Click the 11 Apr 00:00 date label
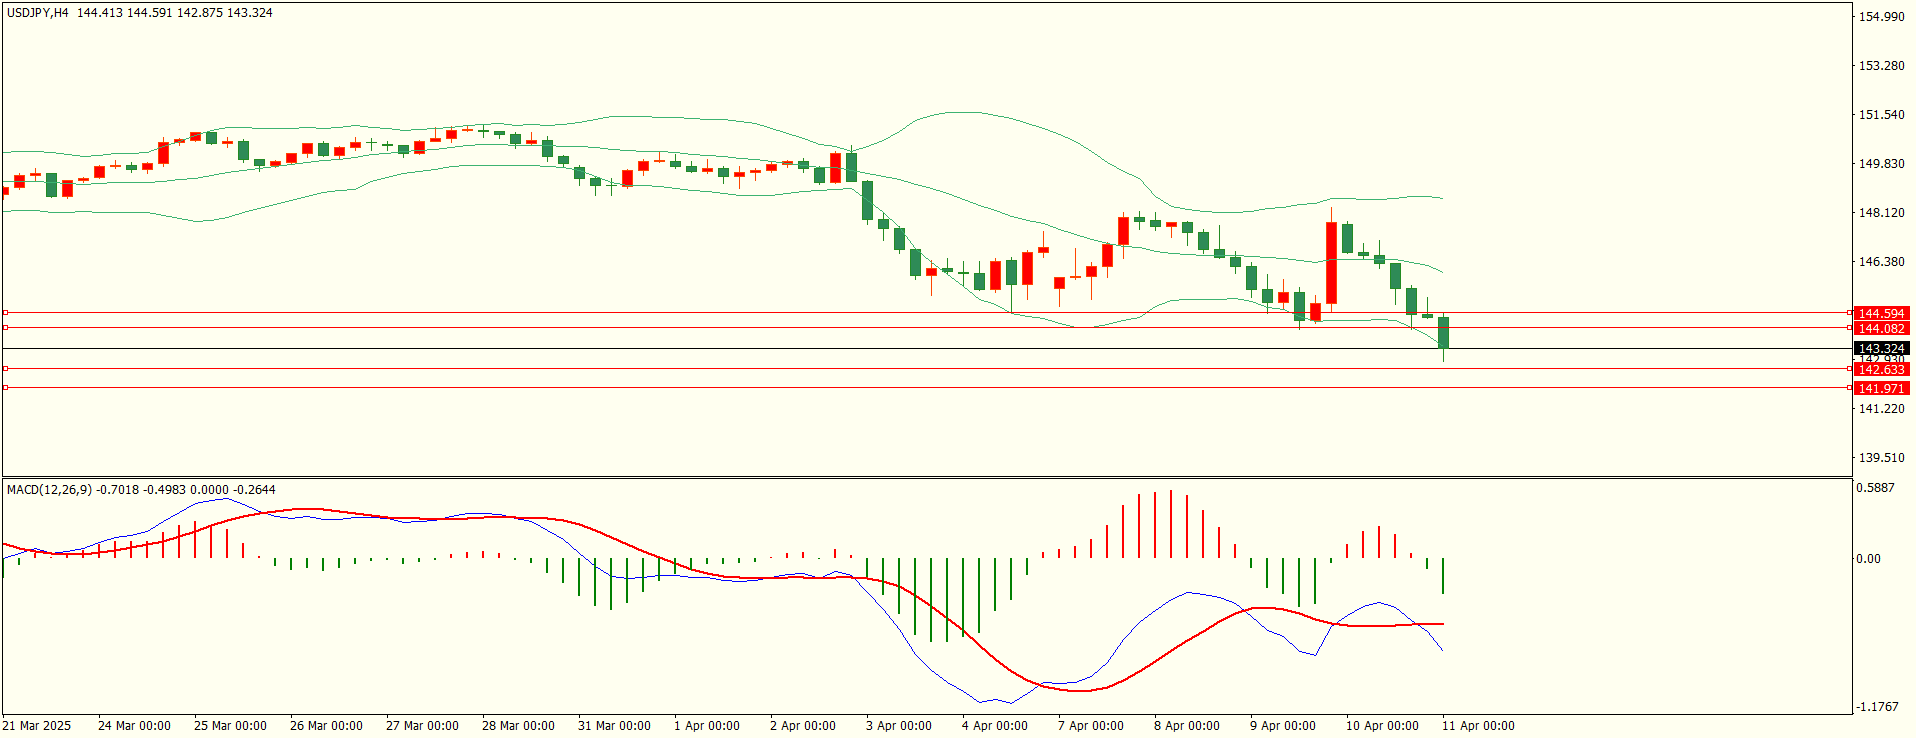 tap(1478, 726)
